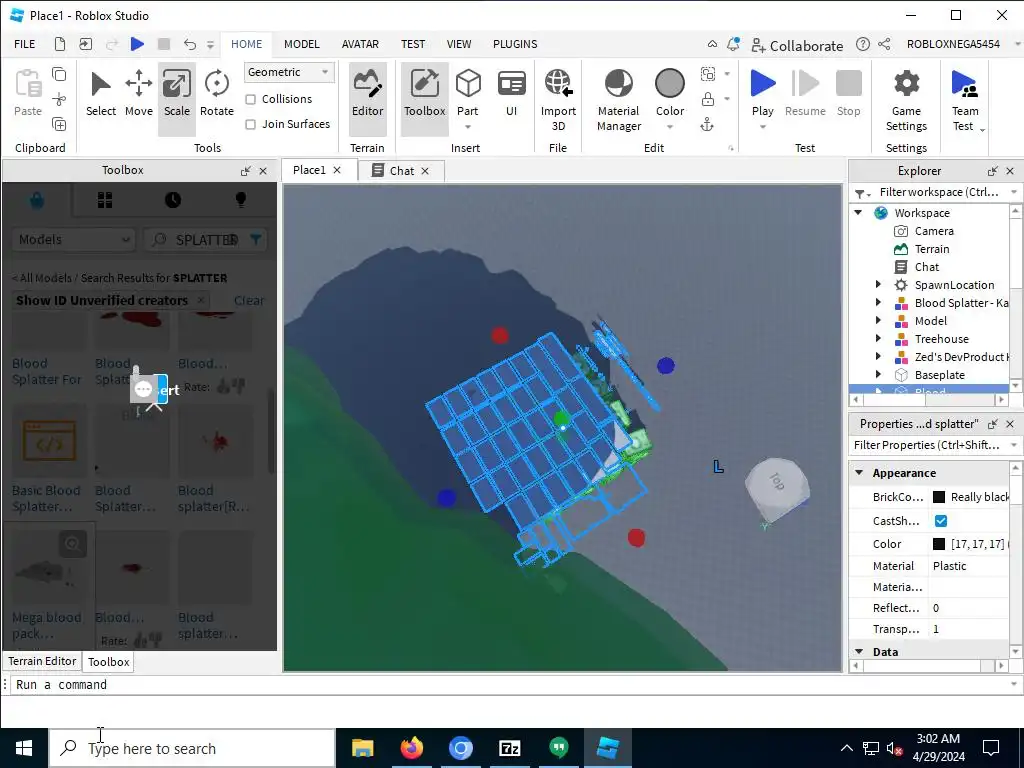Screen dimensions: 1024x768
Task: Enable Join Surfaces checkbox
Action: tap(250, 124)
